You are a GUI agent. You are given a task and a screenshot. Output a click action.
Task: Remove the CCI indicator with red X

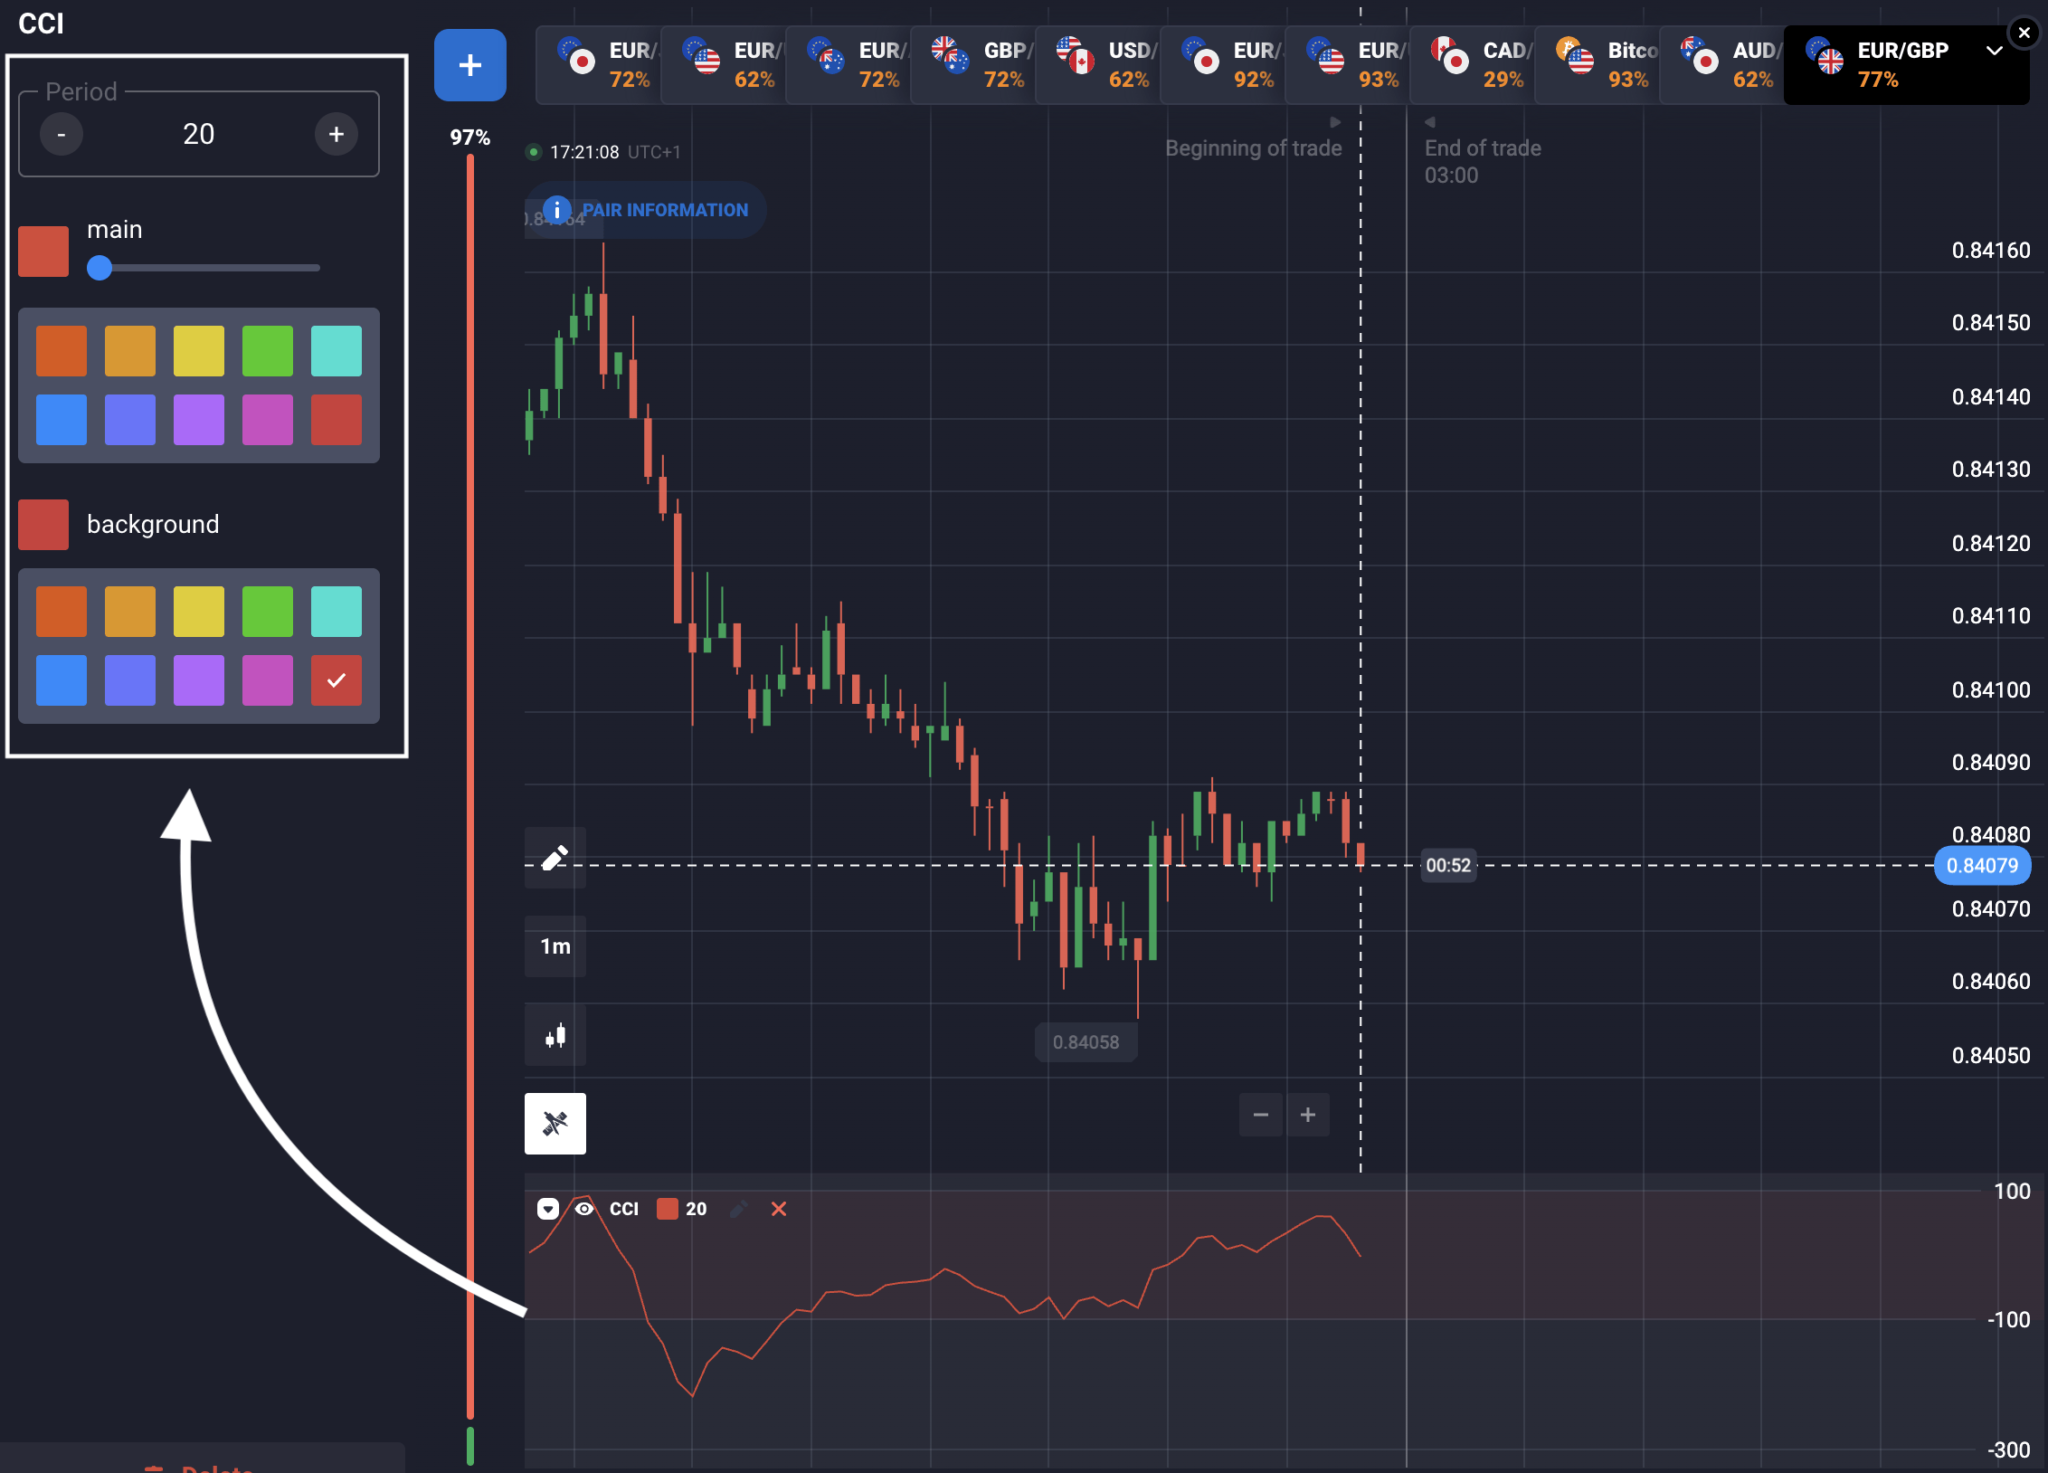tap(779, 1209)
